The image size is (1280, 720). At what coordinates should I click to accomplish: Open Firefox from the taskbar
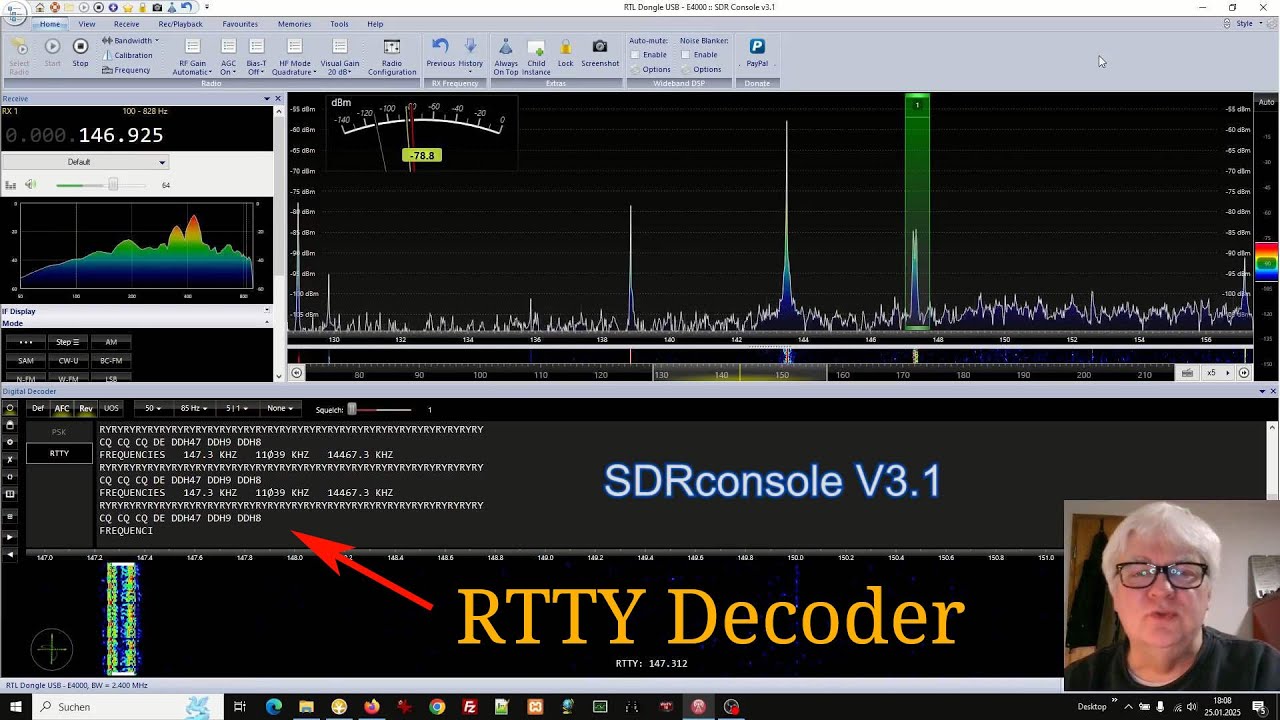(x=372, y=706)
